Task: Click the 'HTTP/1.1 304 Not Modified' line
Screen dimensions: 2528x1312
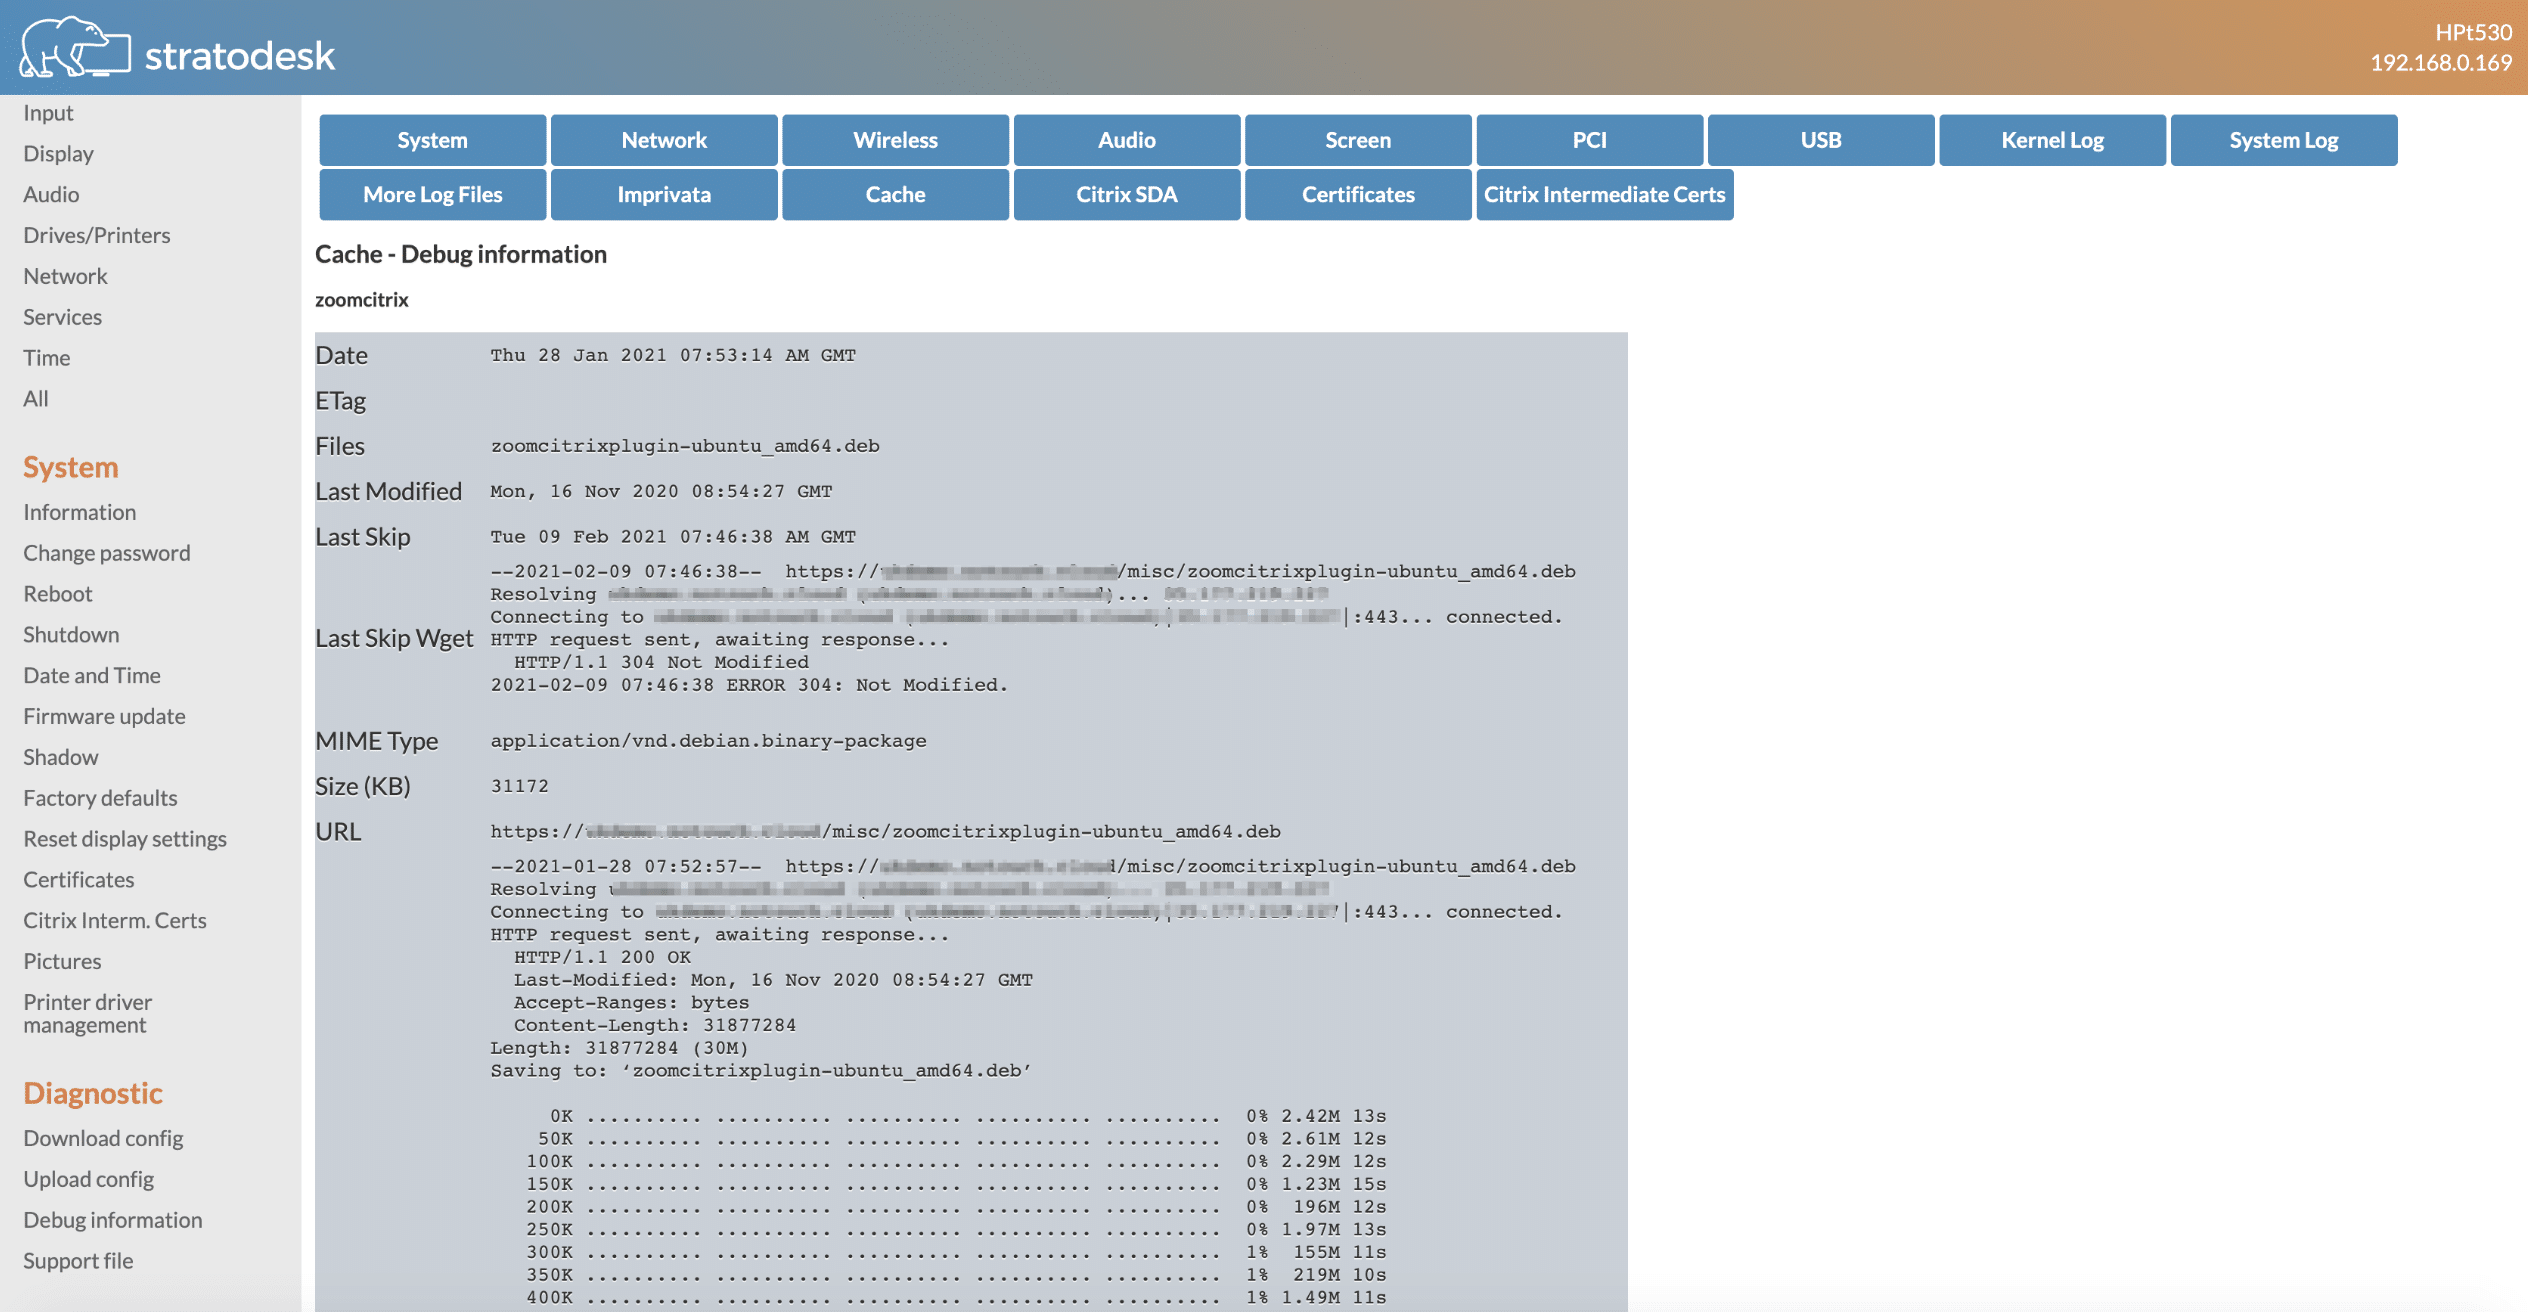Action: (x=661, y=662)
